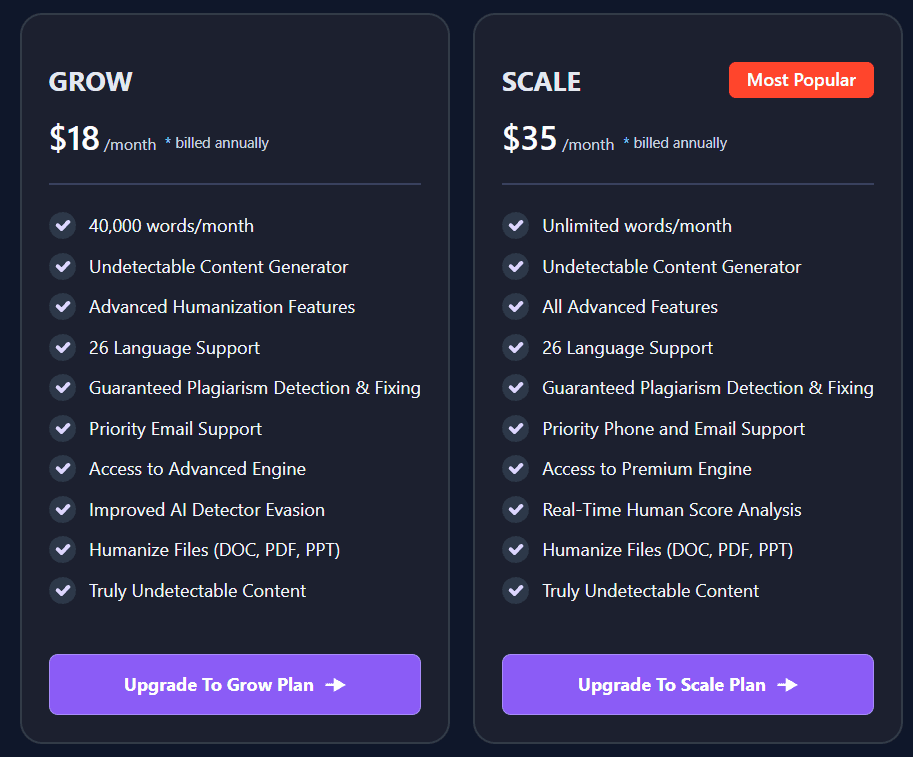Click Grow plan's Truly Undetectable Content text

click(197, 591)
